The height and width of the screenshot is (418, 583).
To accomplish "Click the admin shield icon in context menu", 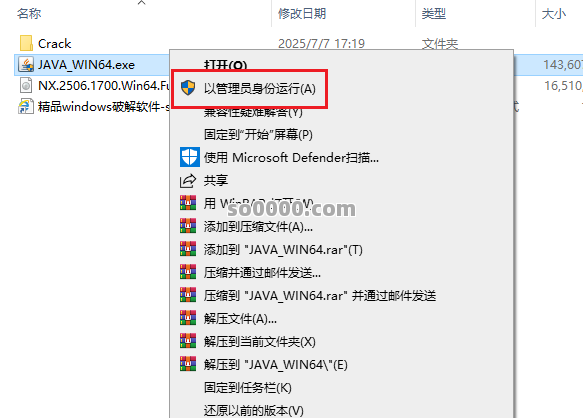I will pos(188,88).
